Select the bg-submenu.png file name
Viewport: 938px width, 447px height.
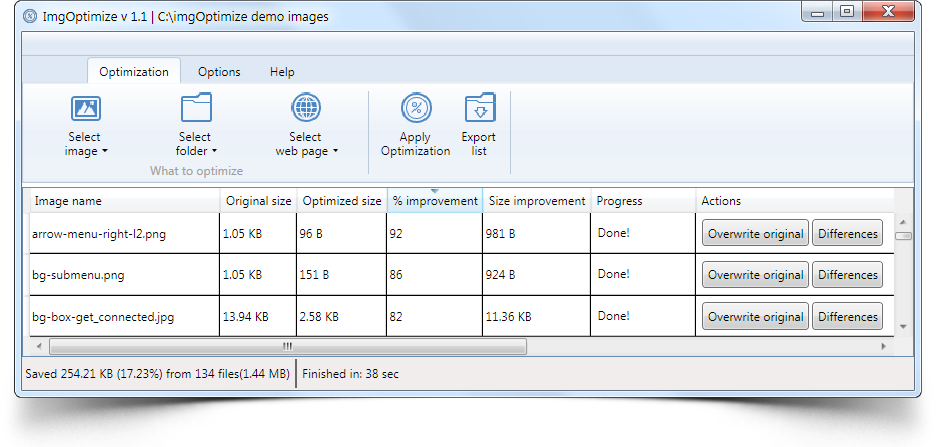pyautogui.click(x=78, y=275)
